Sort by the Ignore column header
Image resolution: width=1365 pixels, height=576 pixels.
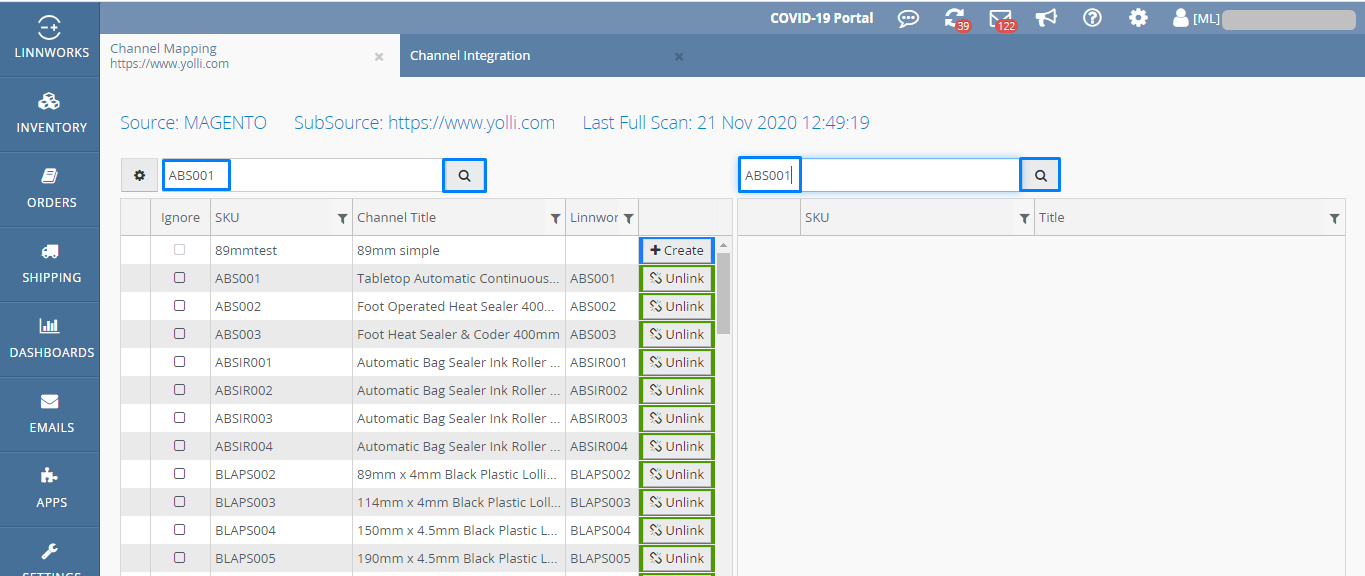(180, 218)
